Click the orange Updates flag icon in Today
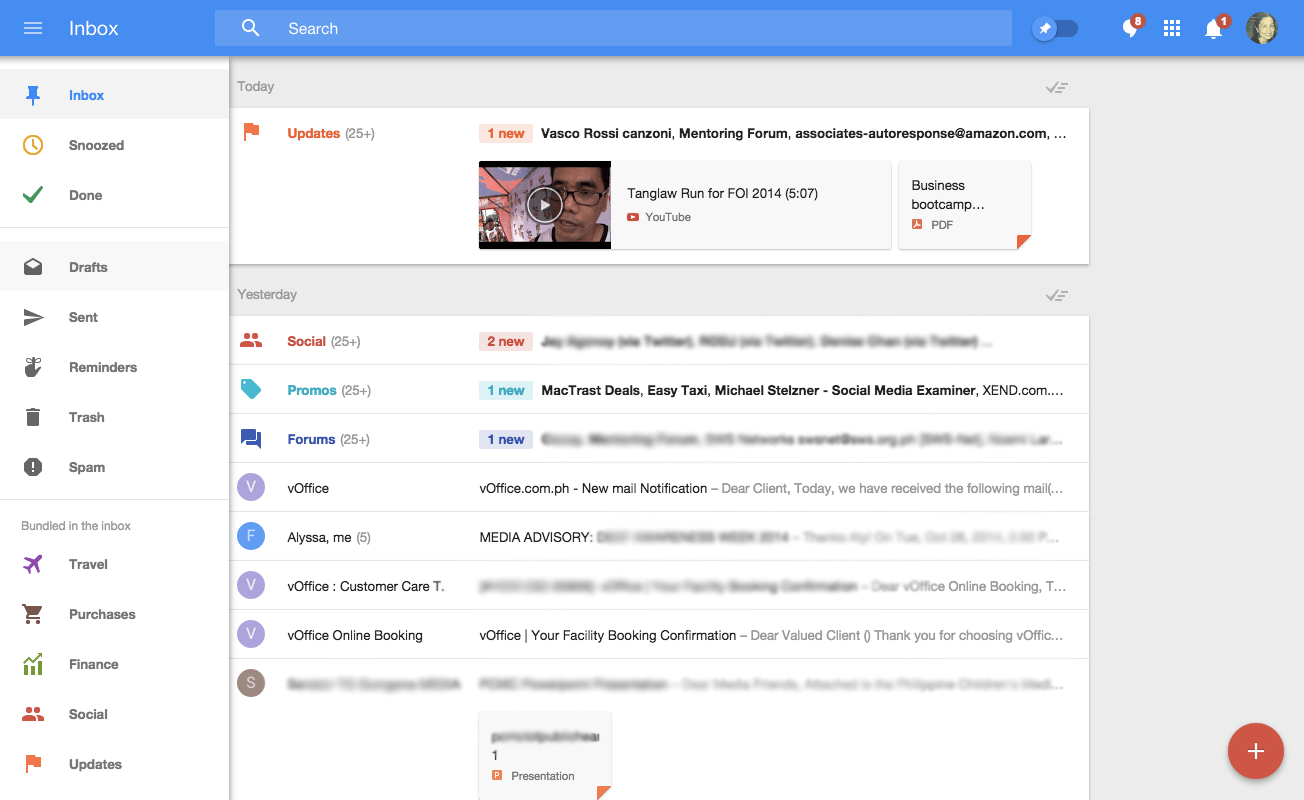Viewport: 1304px width, 800px height. (x=251, y=132)
